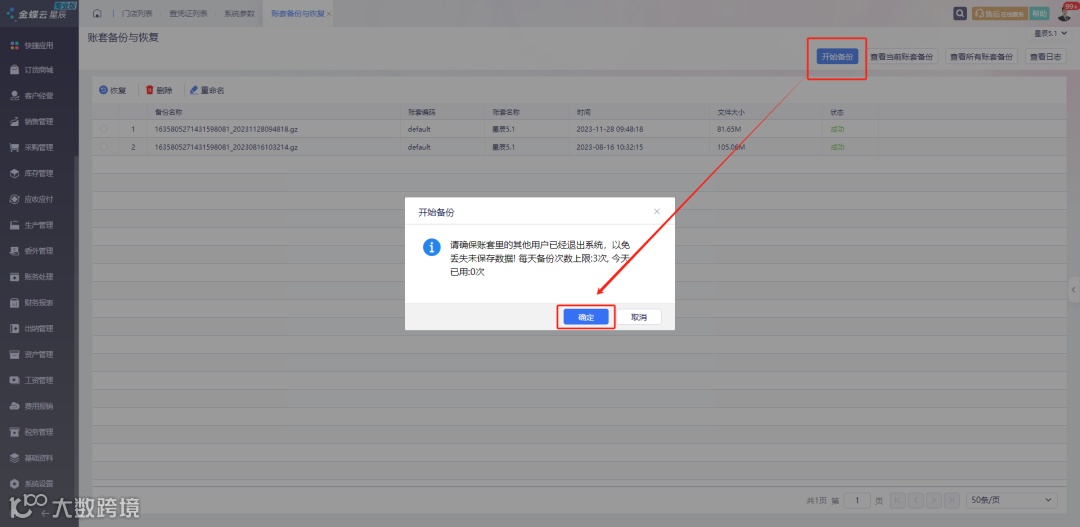Go to previous page arrow

[x=915, y=500]
